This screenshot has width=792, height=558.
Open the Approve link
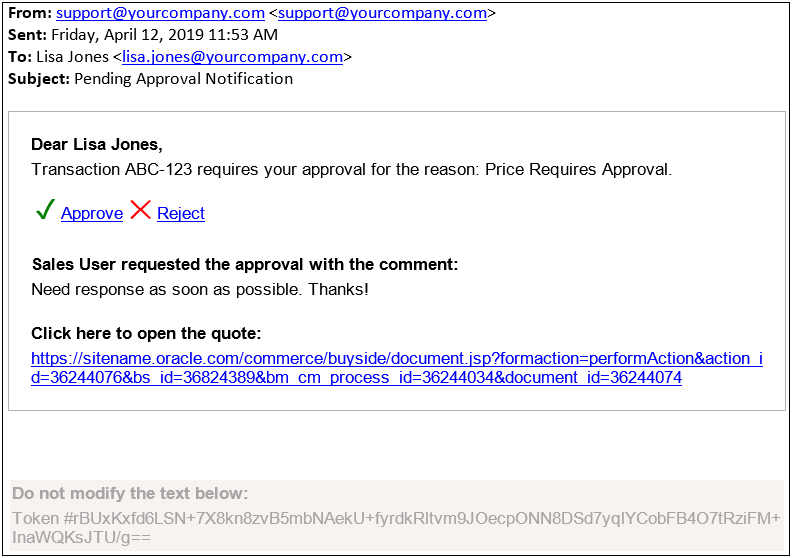[x=92, y=213]
